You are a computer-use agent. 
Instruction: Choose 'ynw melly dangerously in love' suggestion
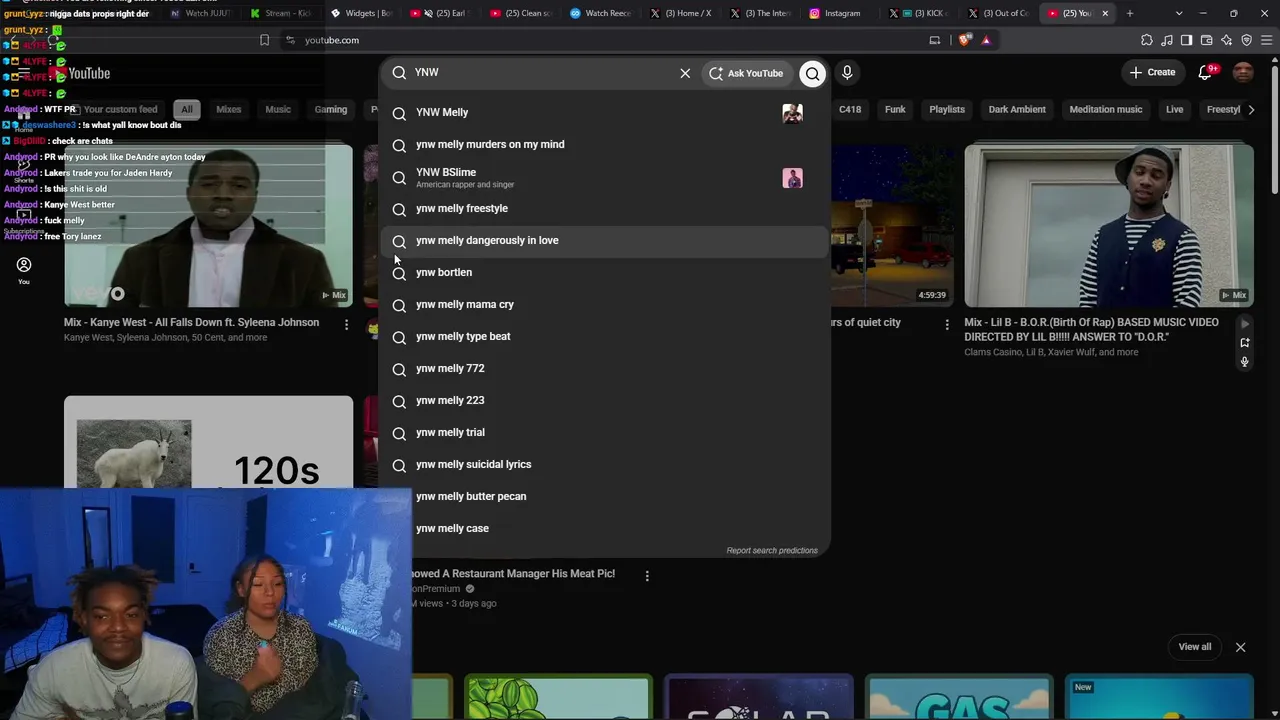pos(605,241)
